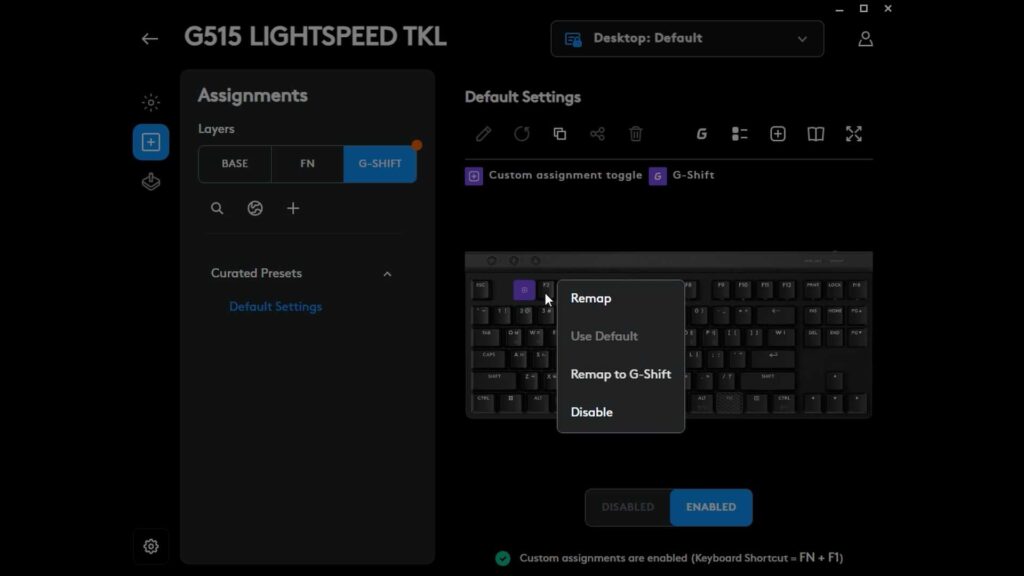This screenshot has width=1024, height=576.
Task: Open the Lighting settings sidebar icon
Action: tap(151, 103)
